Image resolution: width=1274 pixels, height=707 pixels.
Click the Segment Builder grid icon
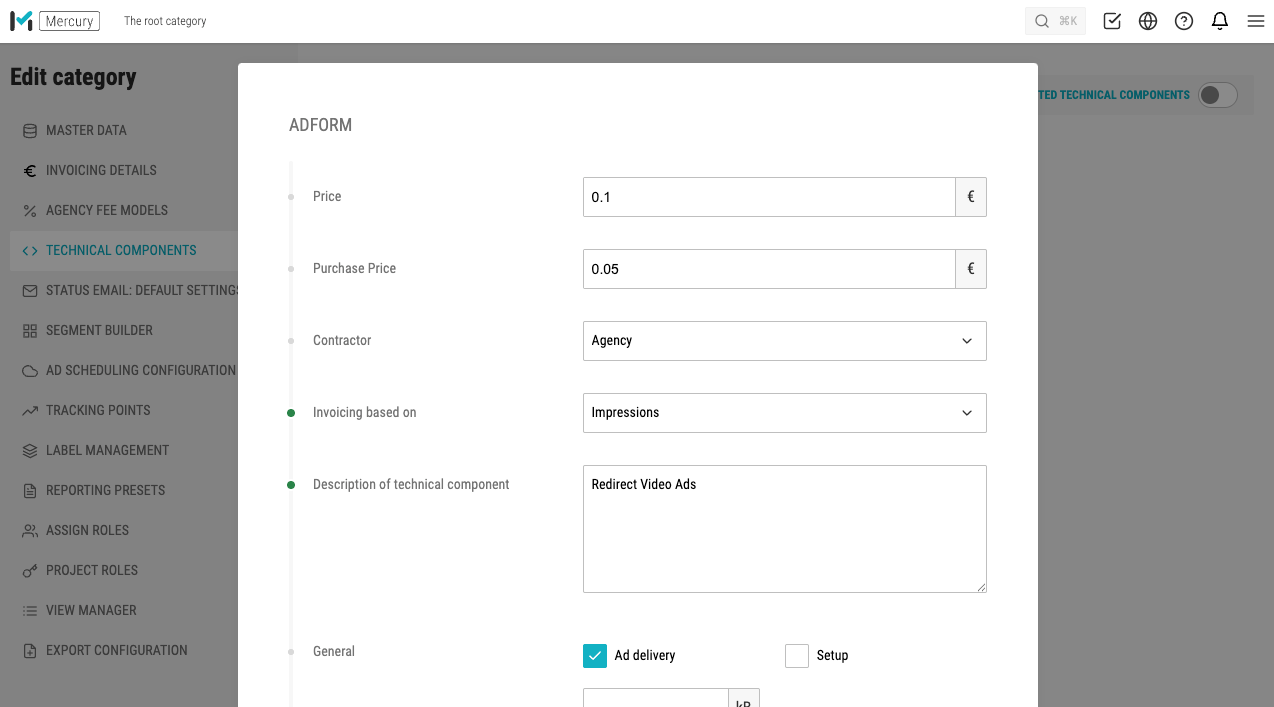pos(30,330)
